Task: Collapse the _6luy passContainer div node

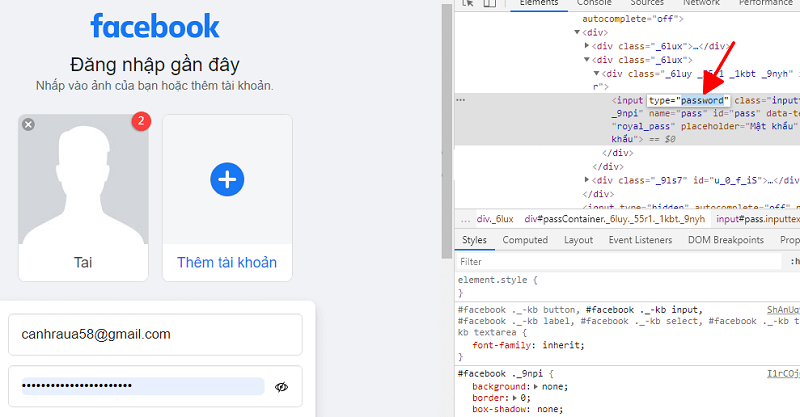Action: click(x=596, y=73)
